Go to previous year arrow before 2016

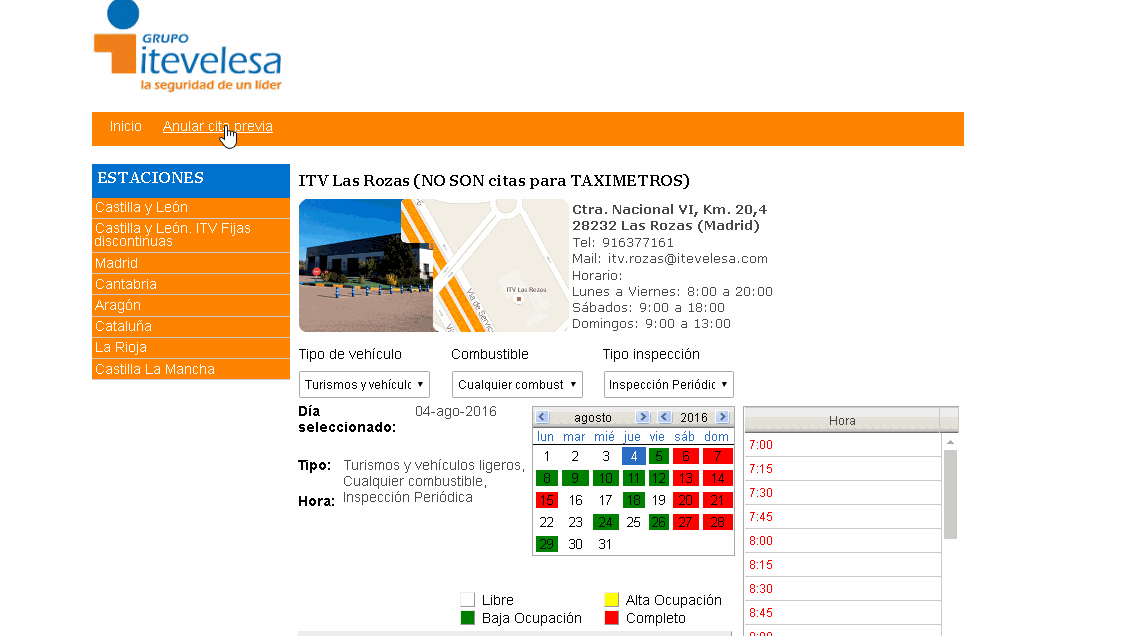(x=664, y=417)
